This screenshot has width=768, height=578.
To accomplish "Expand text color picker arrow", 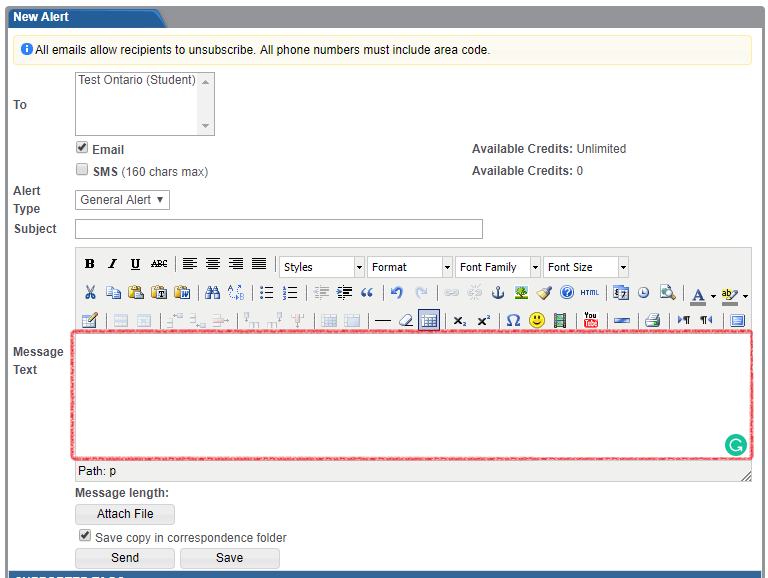I will (x=713, y=296).
